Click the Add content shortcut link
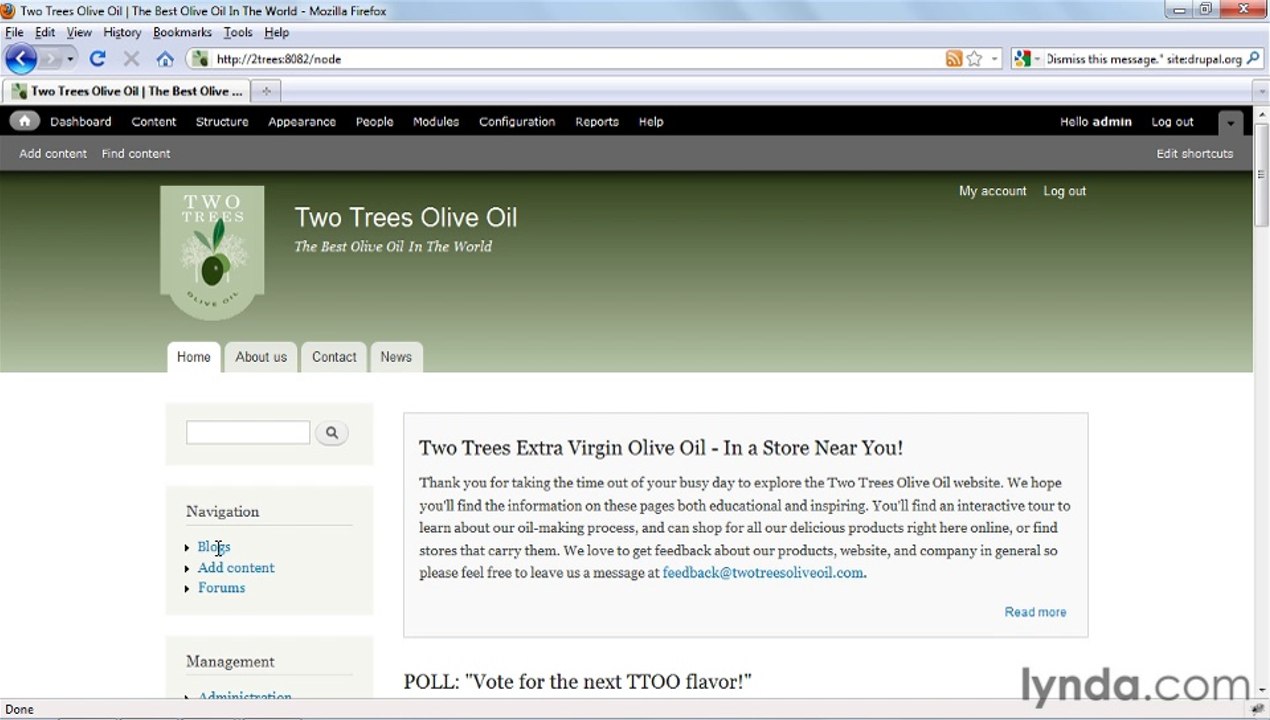1270x720 pixels. click(53, 153)
